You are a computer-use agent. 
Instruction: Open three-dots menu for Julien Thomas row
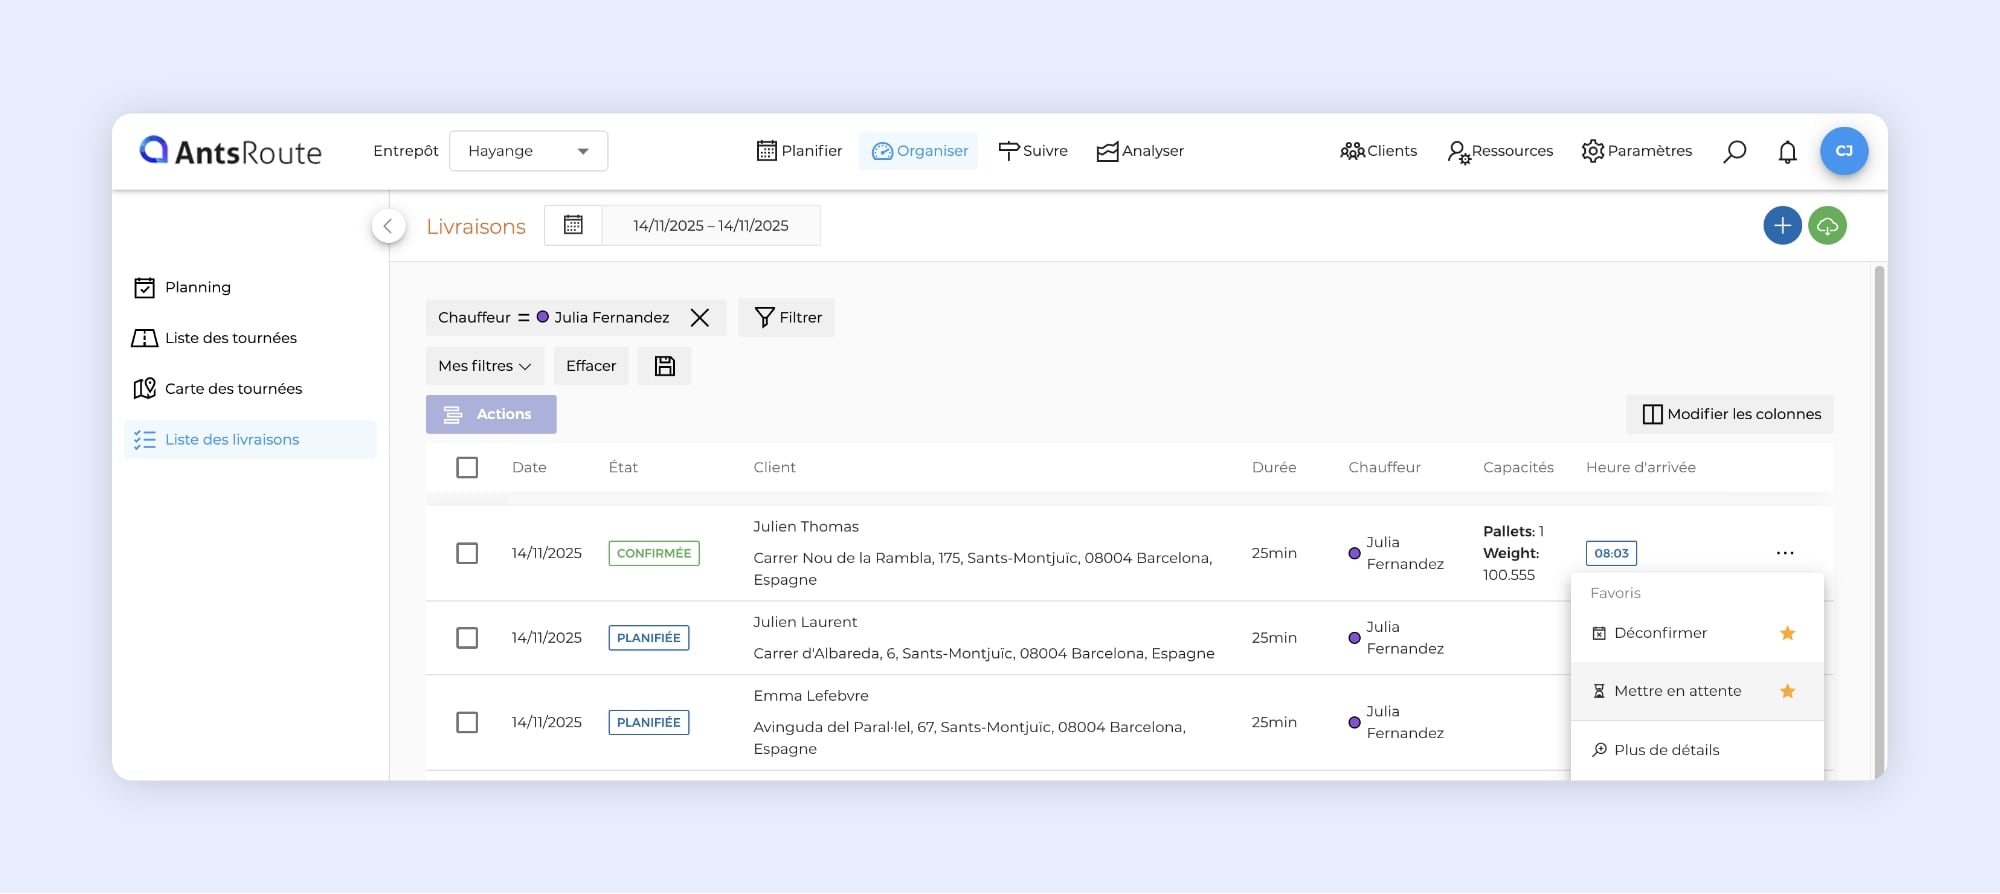pos(1785,553)
